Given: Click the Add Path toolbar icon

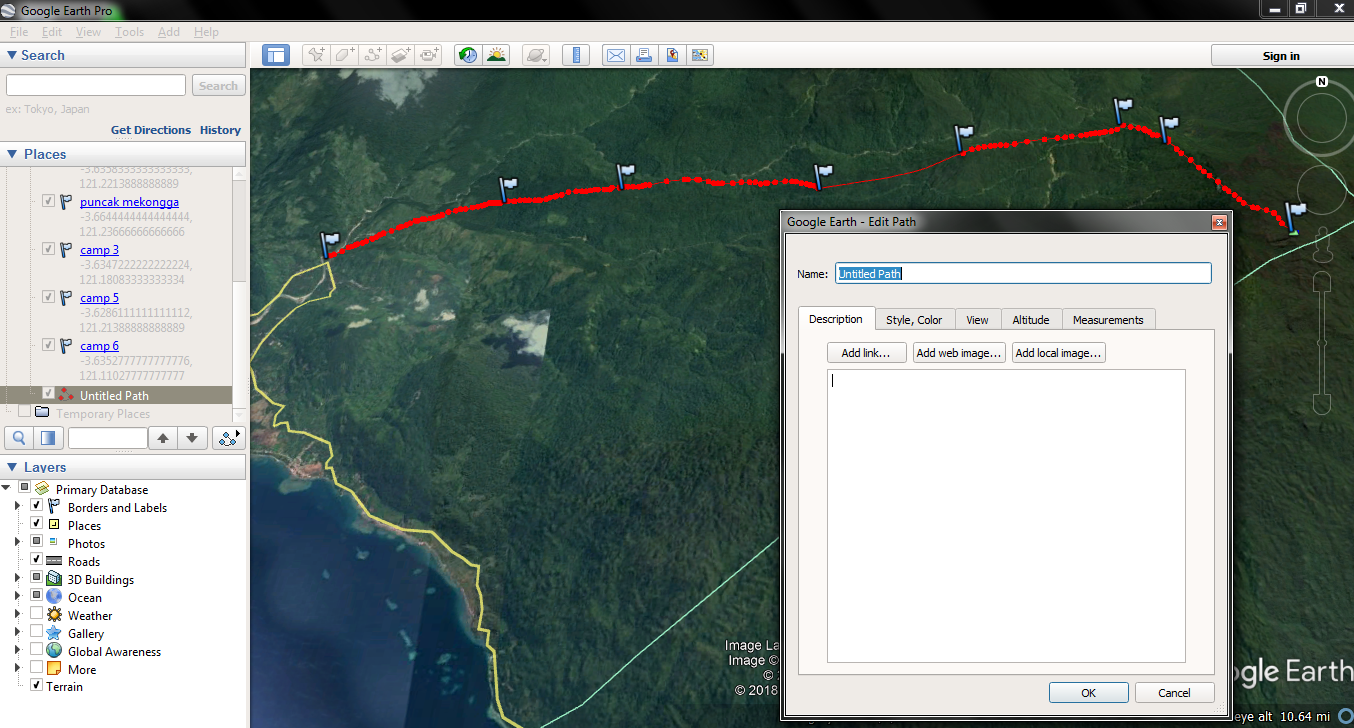Looking at the screenshot, I should tap(373, 55).
